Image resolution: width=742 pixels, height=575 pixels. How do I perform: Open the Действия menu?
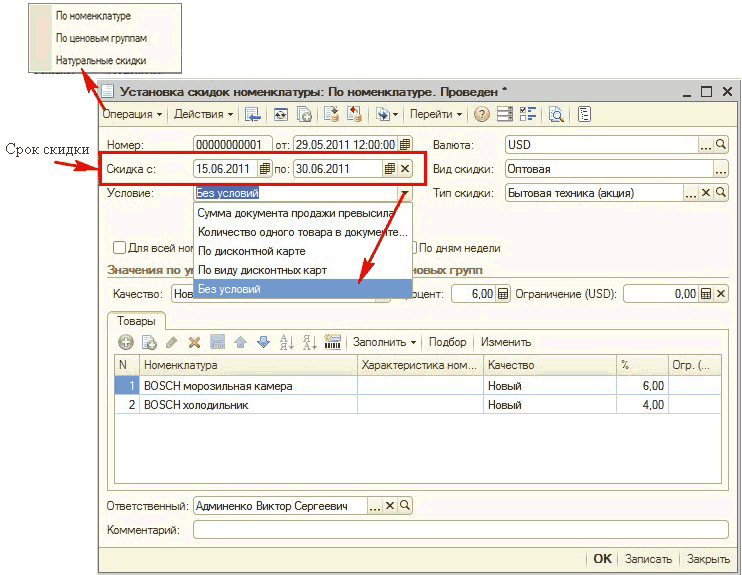(x=203, y=115)
